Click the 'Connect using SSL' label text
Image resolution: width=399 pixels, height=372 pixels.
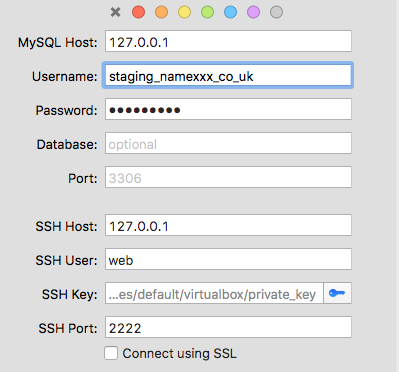click(x=180, y=354)
